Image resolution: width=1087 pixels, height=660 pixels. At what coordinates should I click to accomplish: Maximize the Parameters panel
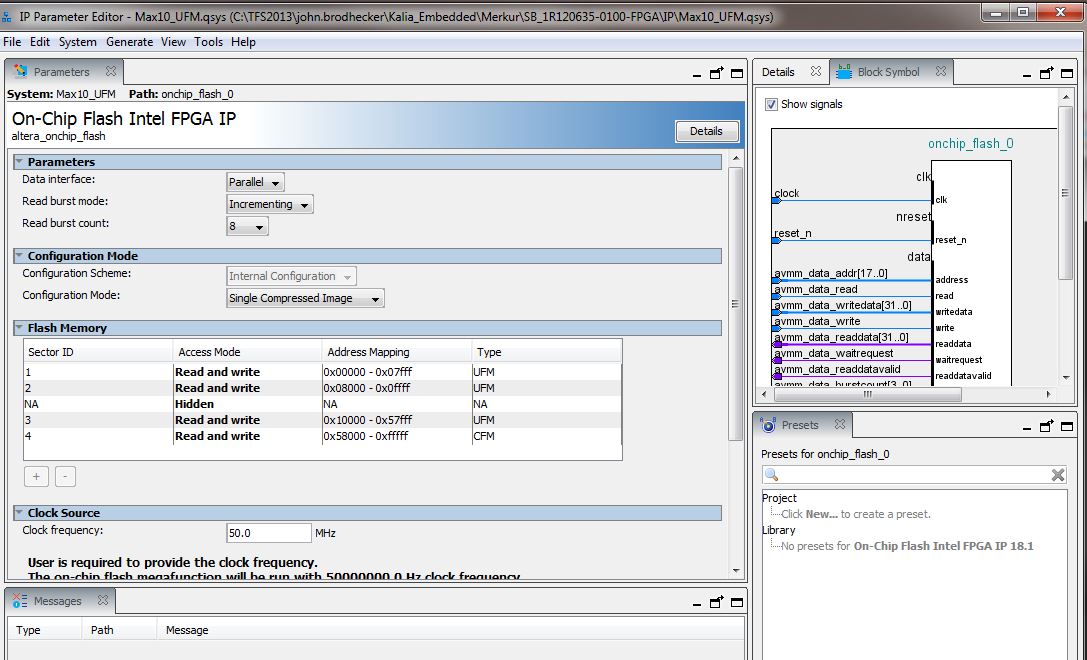click(737, 73)
